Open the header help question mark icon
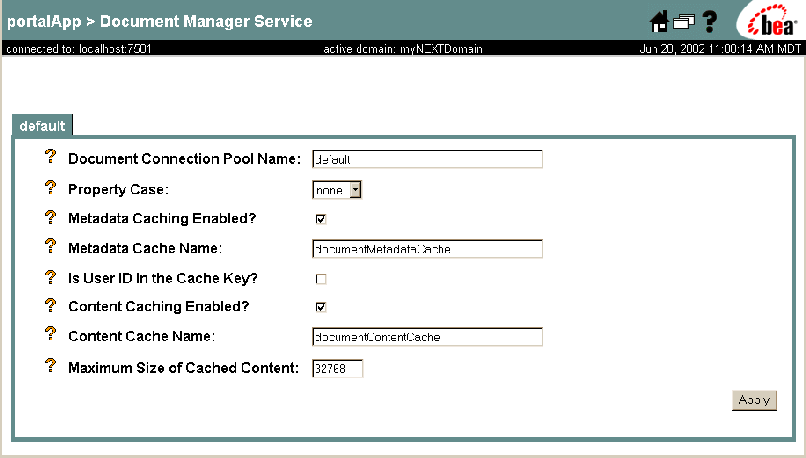The height and width of the screenshot is (458, 806). coord(710,22)
